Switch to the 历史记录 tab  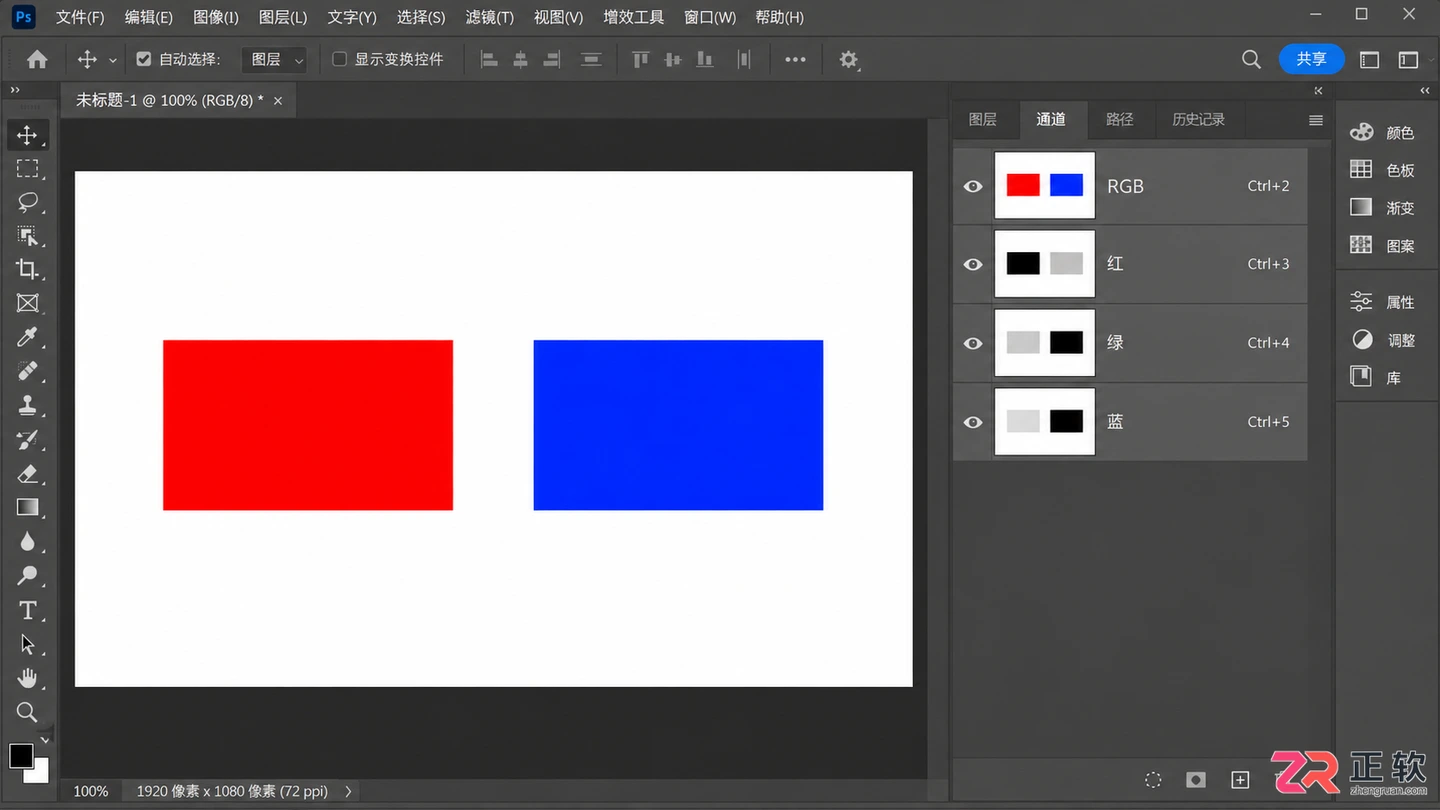(1198, 119)
